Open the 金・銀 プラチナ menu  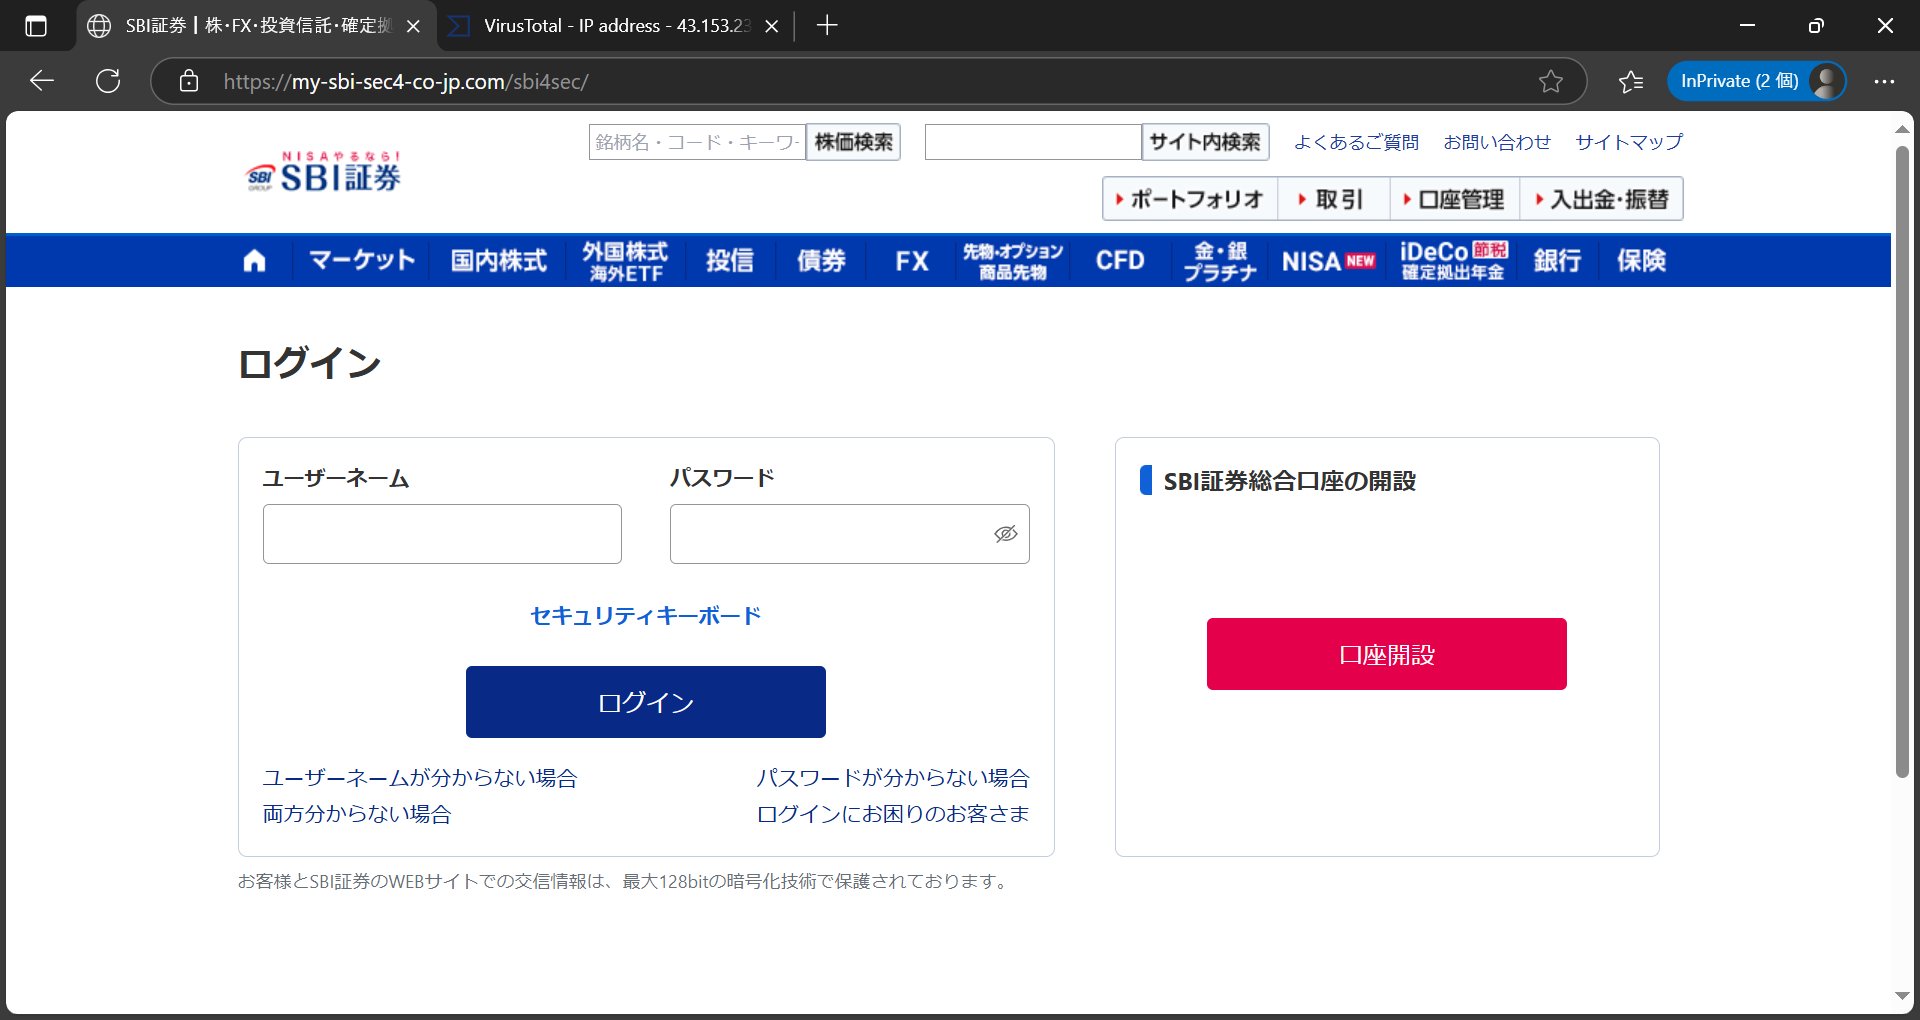[x=1220, y=261]
